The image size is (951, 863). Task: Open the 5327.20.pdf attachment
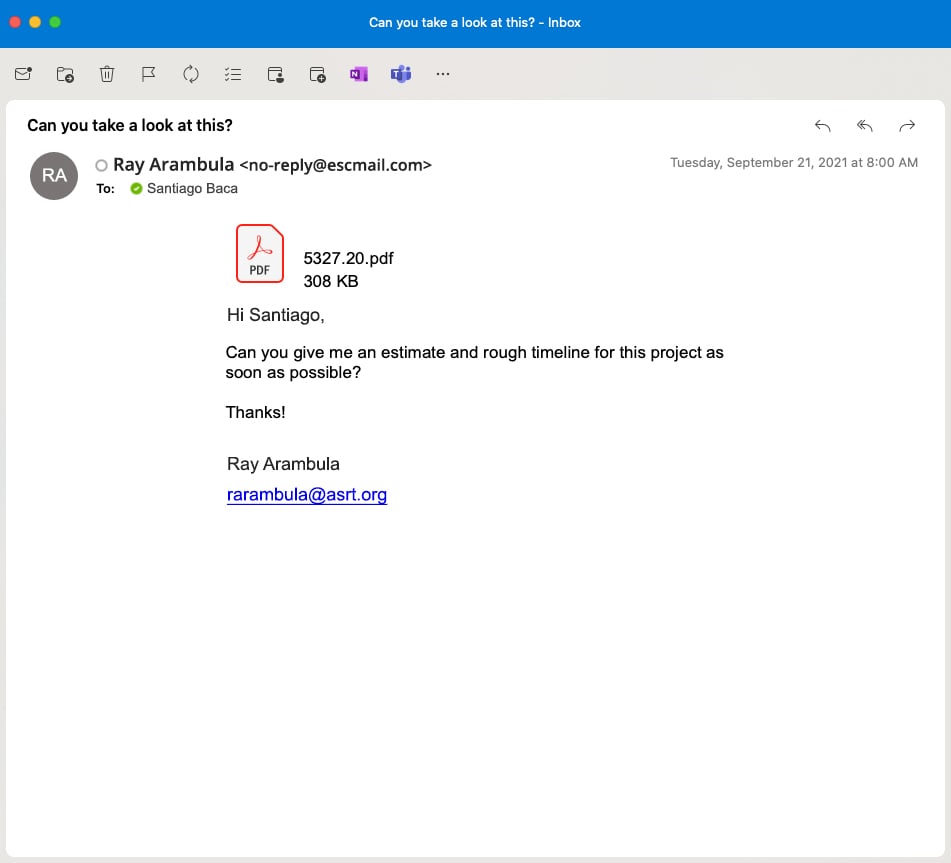coord(260,254)
